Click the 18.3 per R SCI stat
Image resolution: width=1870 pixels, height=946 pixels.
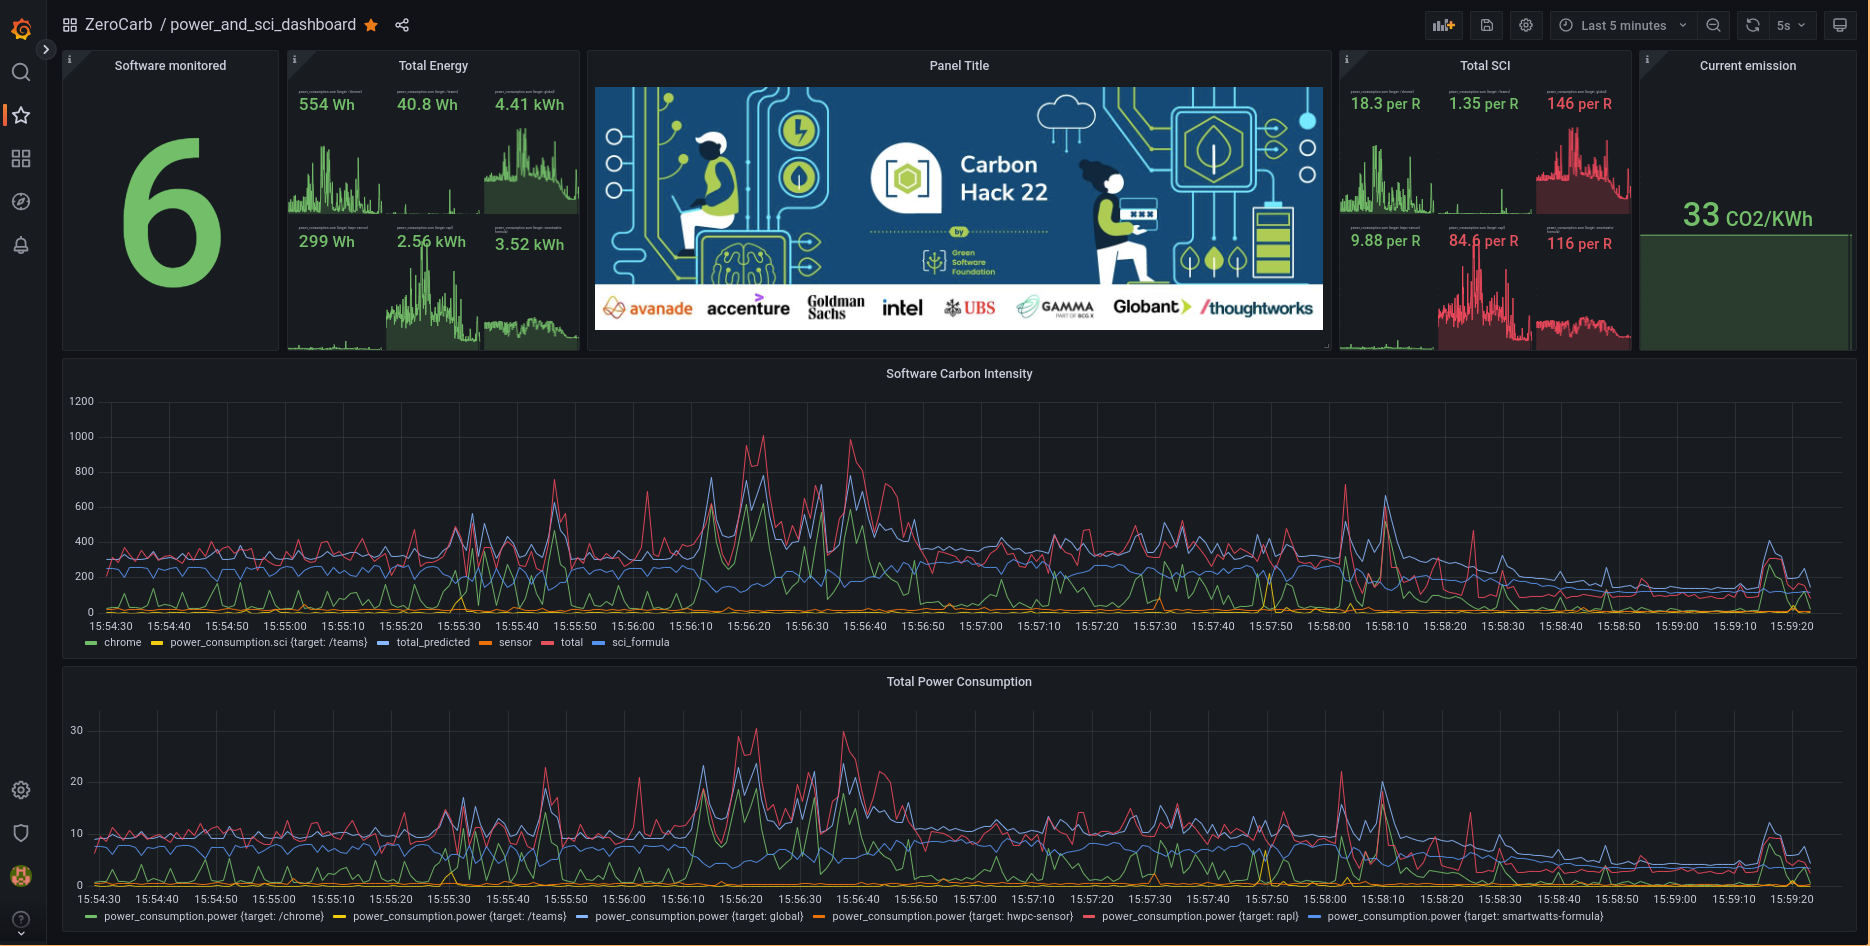(1385, 104)
